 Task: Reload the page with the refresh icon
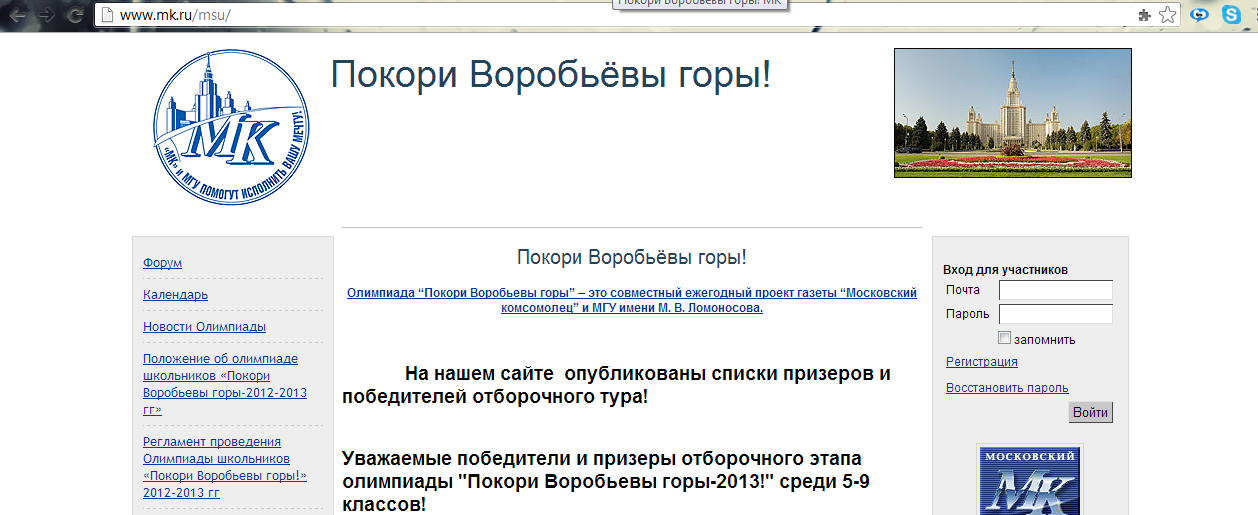[x=76, y=15]
